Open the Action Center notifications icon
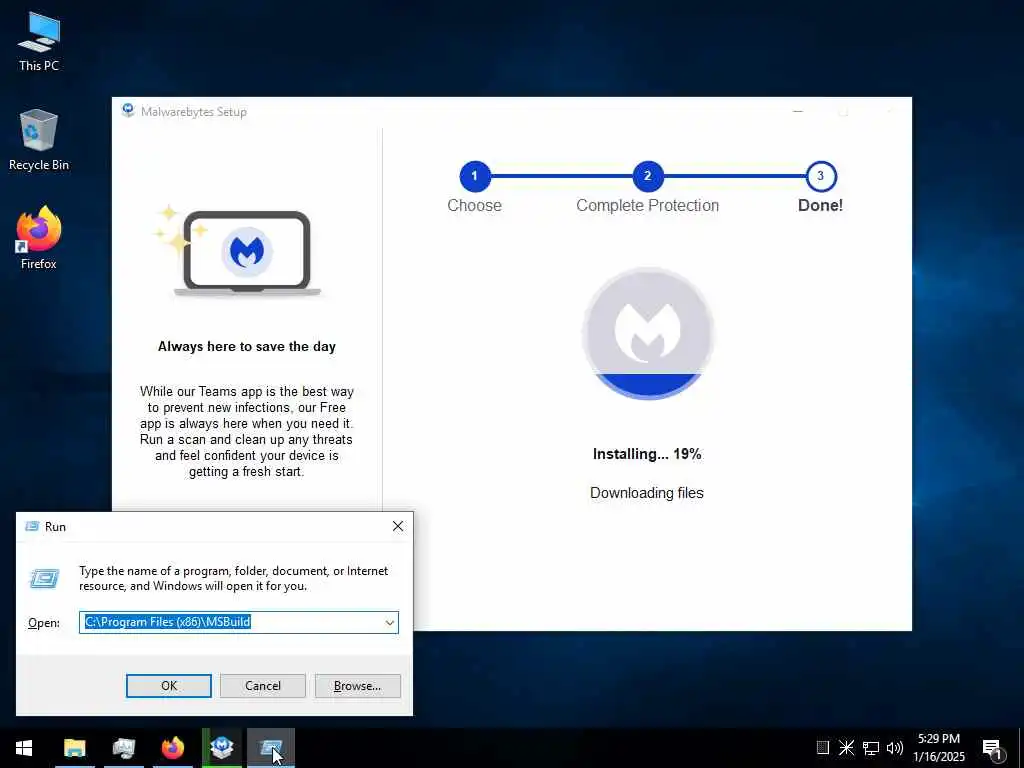The height and width of the screenshot is (768, 1024). point(992,748)
